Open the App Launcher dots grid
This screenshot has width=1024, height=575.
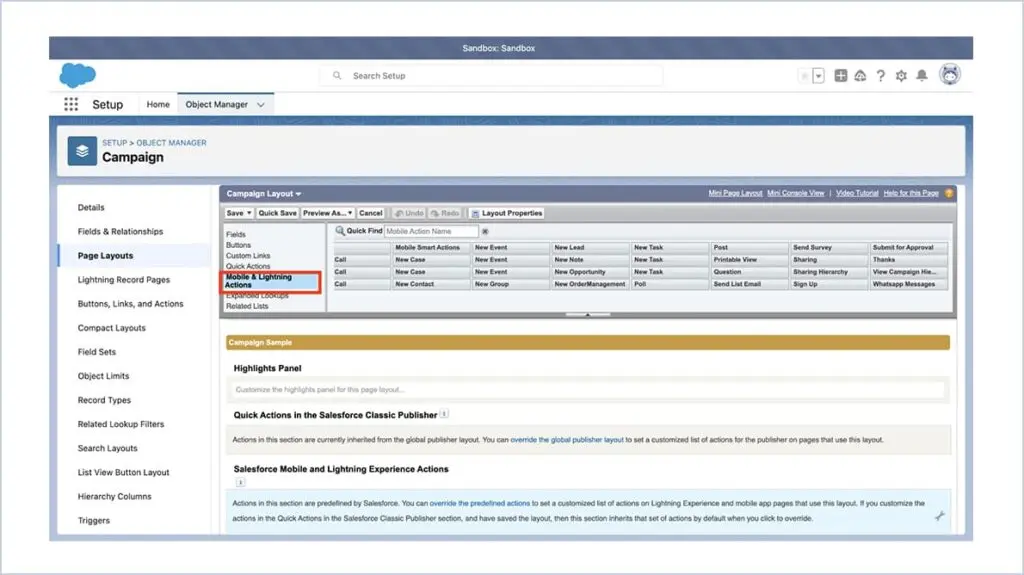coord(71,104)
